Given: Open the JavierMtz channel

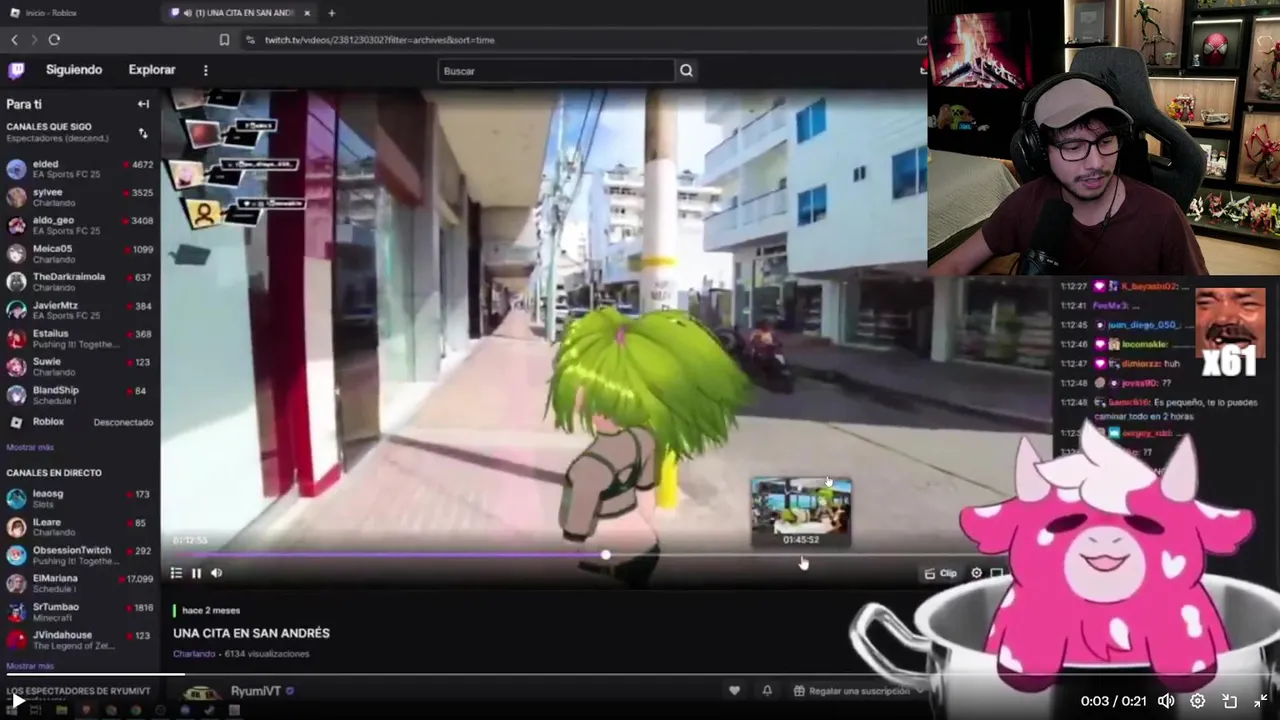Looking at the screenshot, I should point(80,310).
